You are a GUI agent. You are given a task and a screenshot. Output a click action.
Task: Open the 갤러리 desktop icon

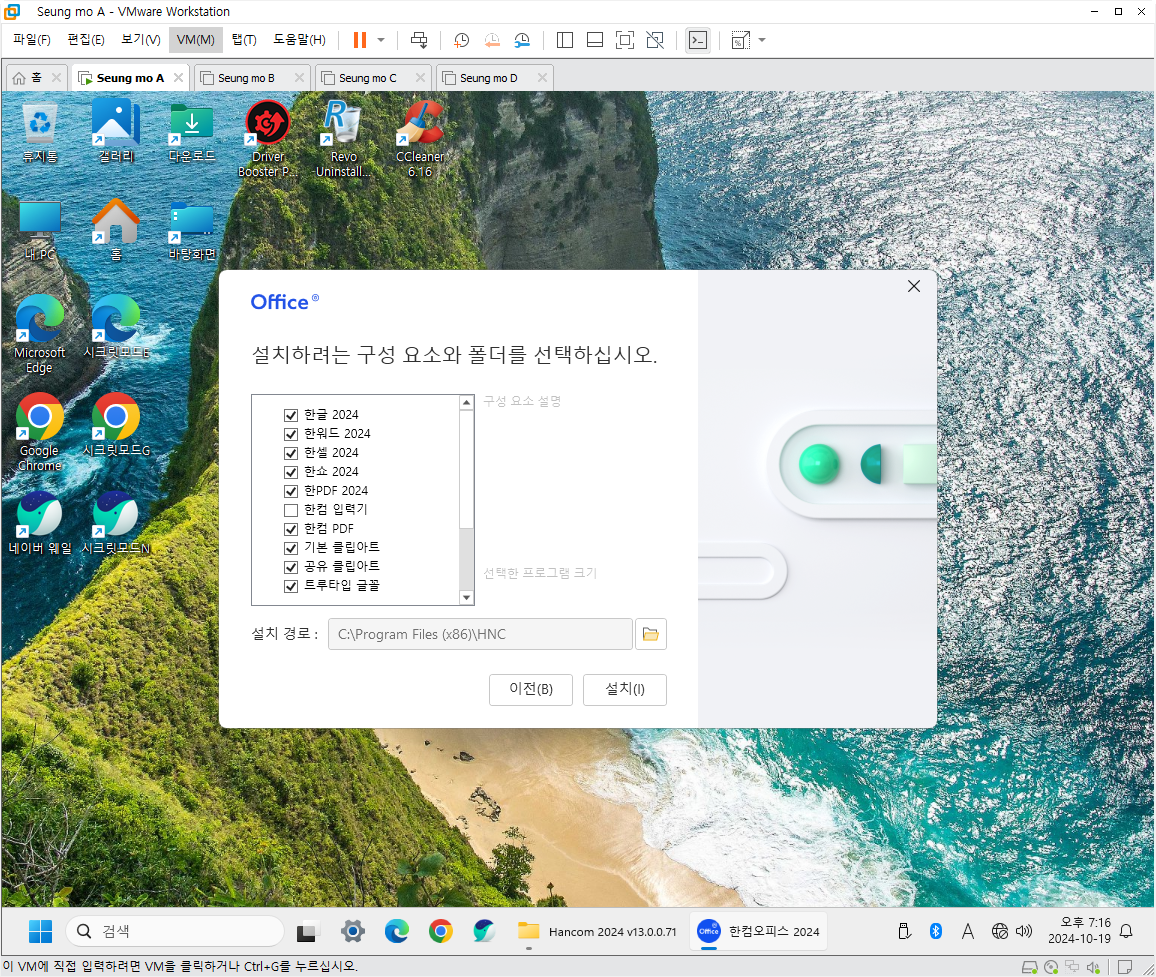point(116,131)
